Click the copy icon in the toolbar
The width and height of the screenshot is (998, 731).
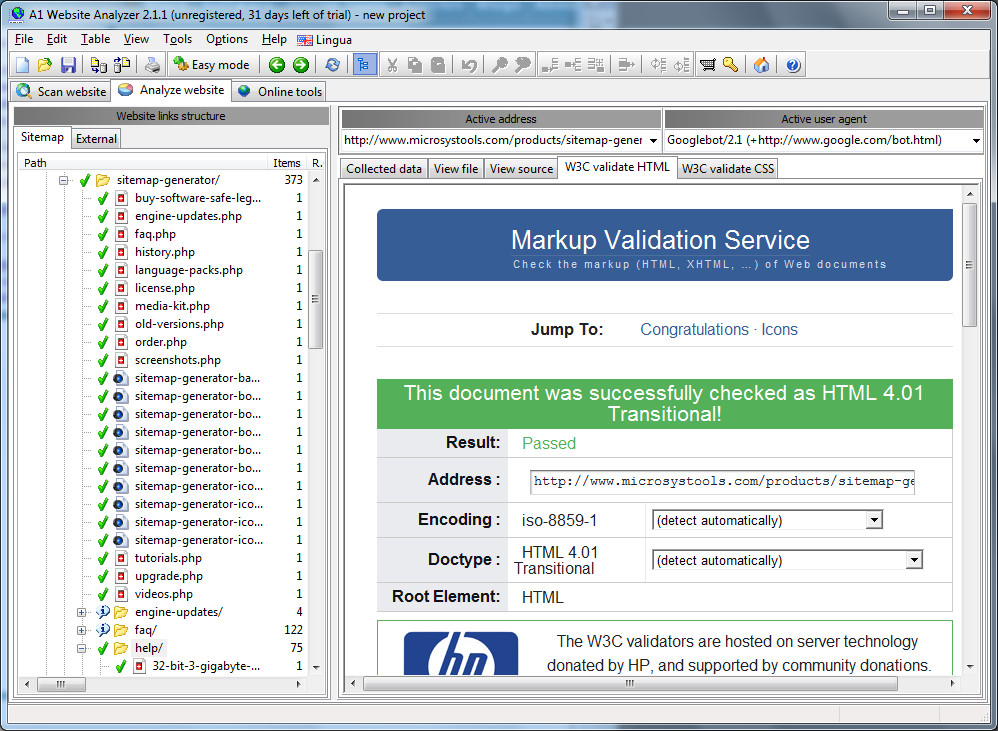(415, 65)
